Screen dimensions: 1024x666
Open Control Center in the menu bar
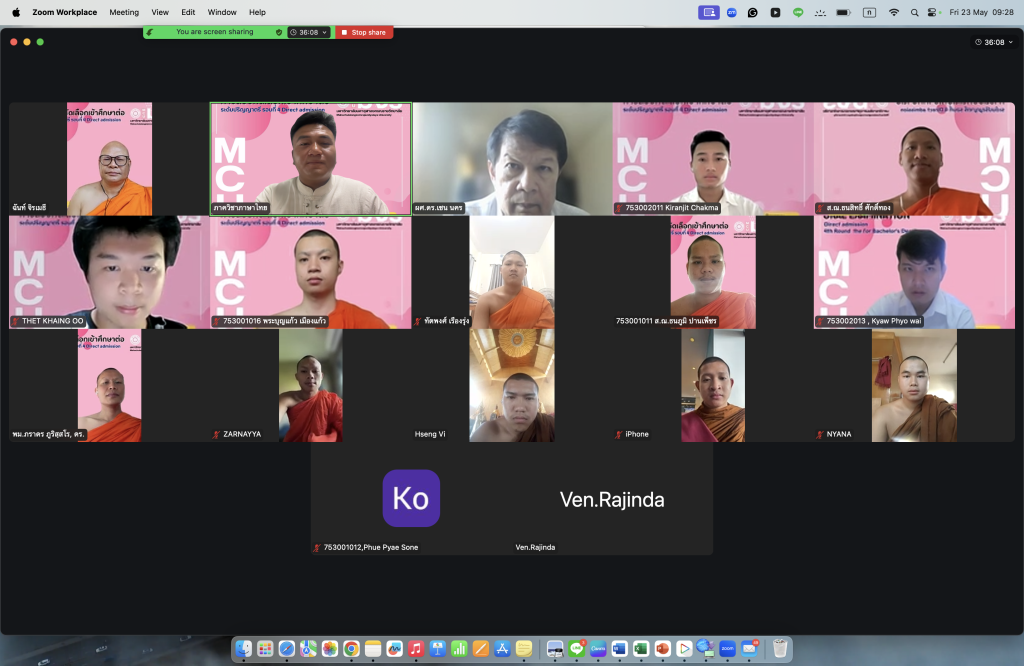pyautogui.click(x=933, y=12)
